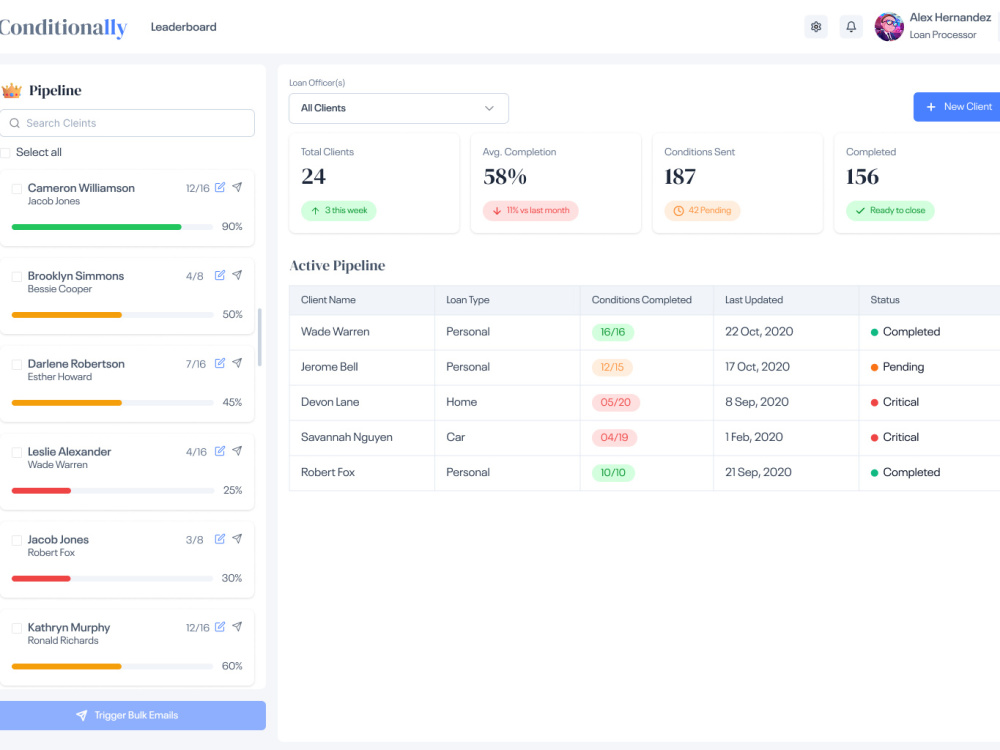Check Brooklyn Simmons's checkbox
The height and width of the screenshot is (750, 1000).
tap(17, 277)
